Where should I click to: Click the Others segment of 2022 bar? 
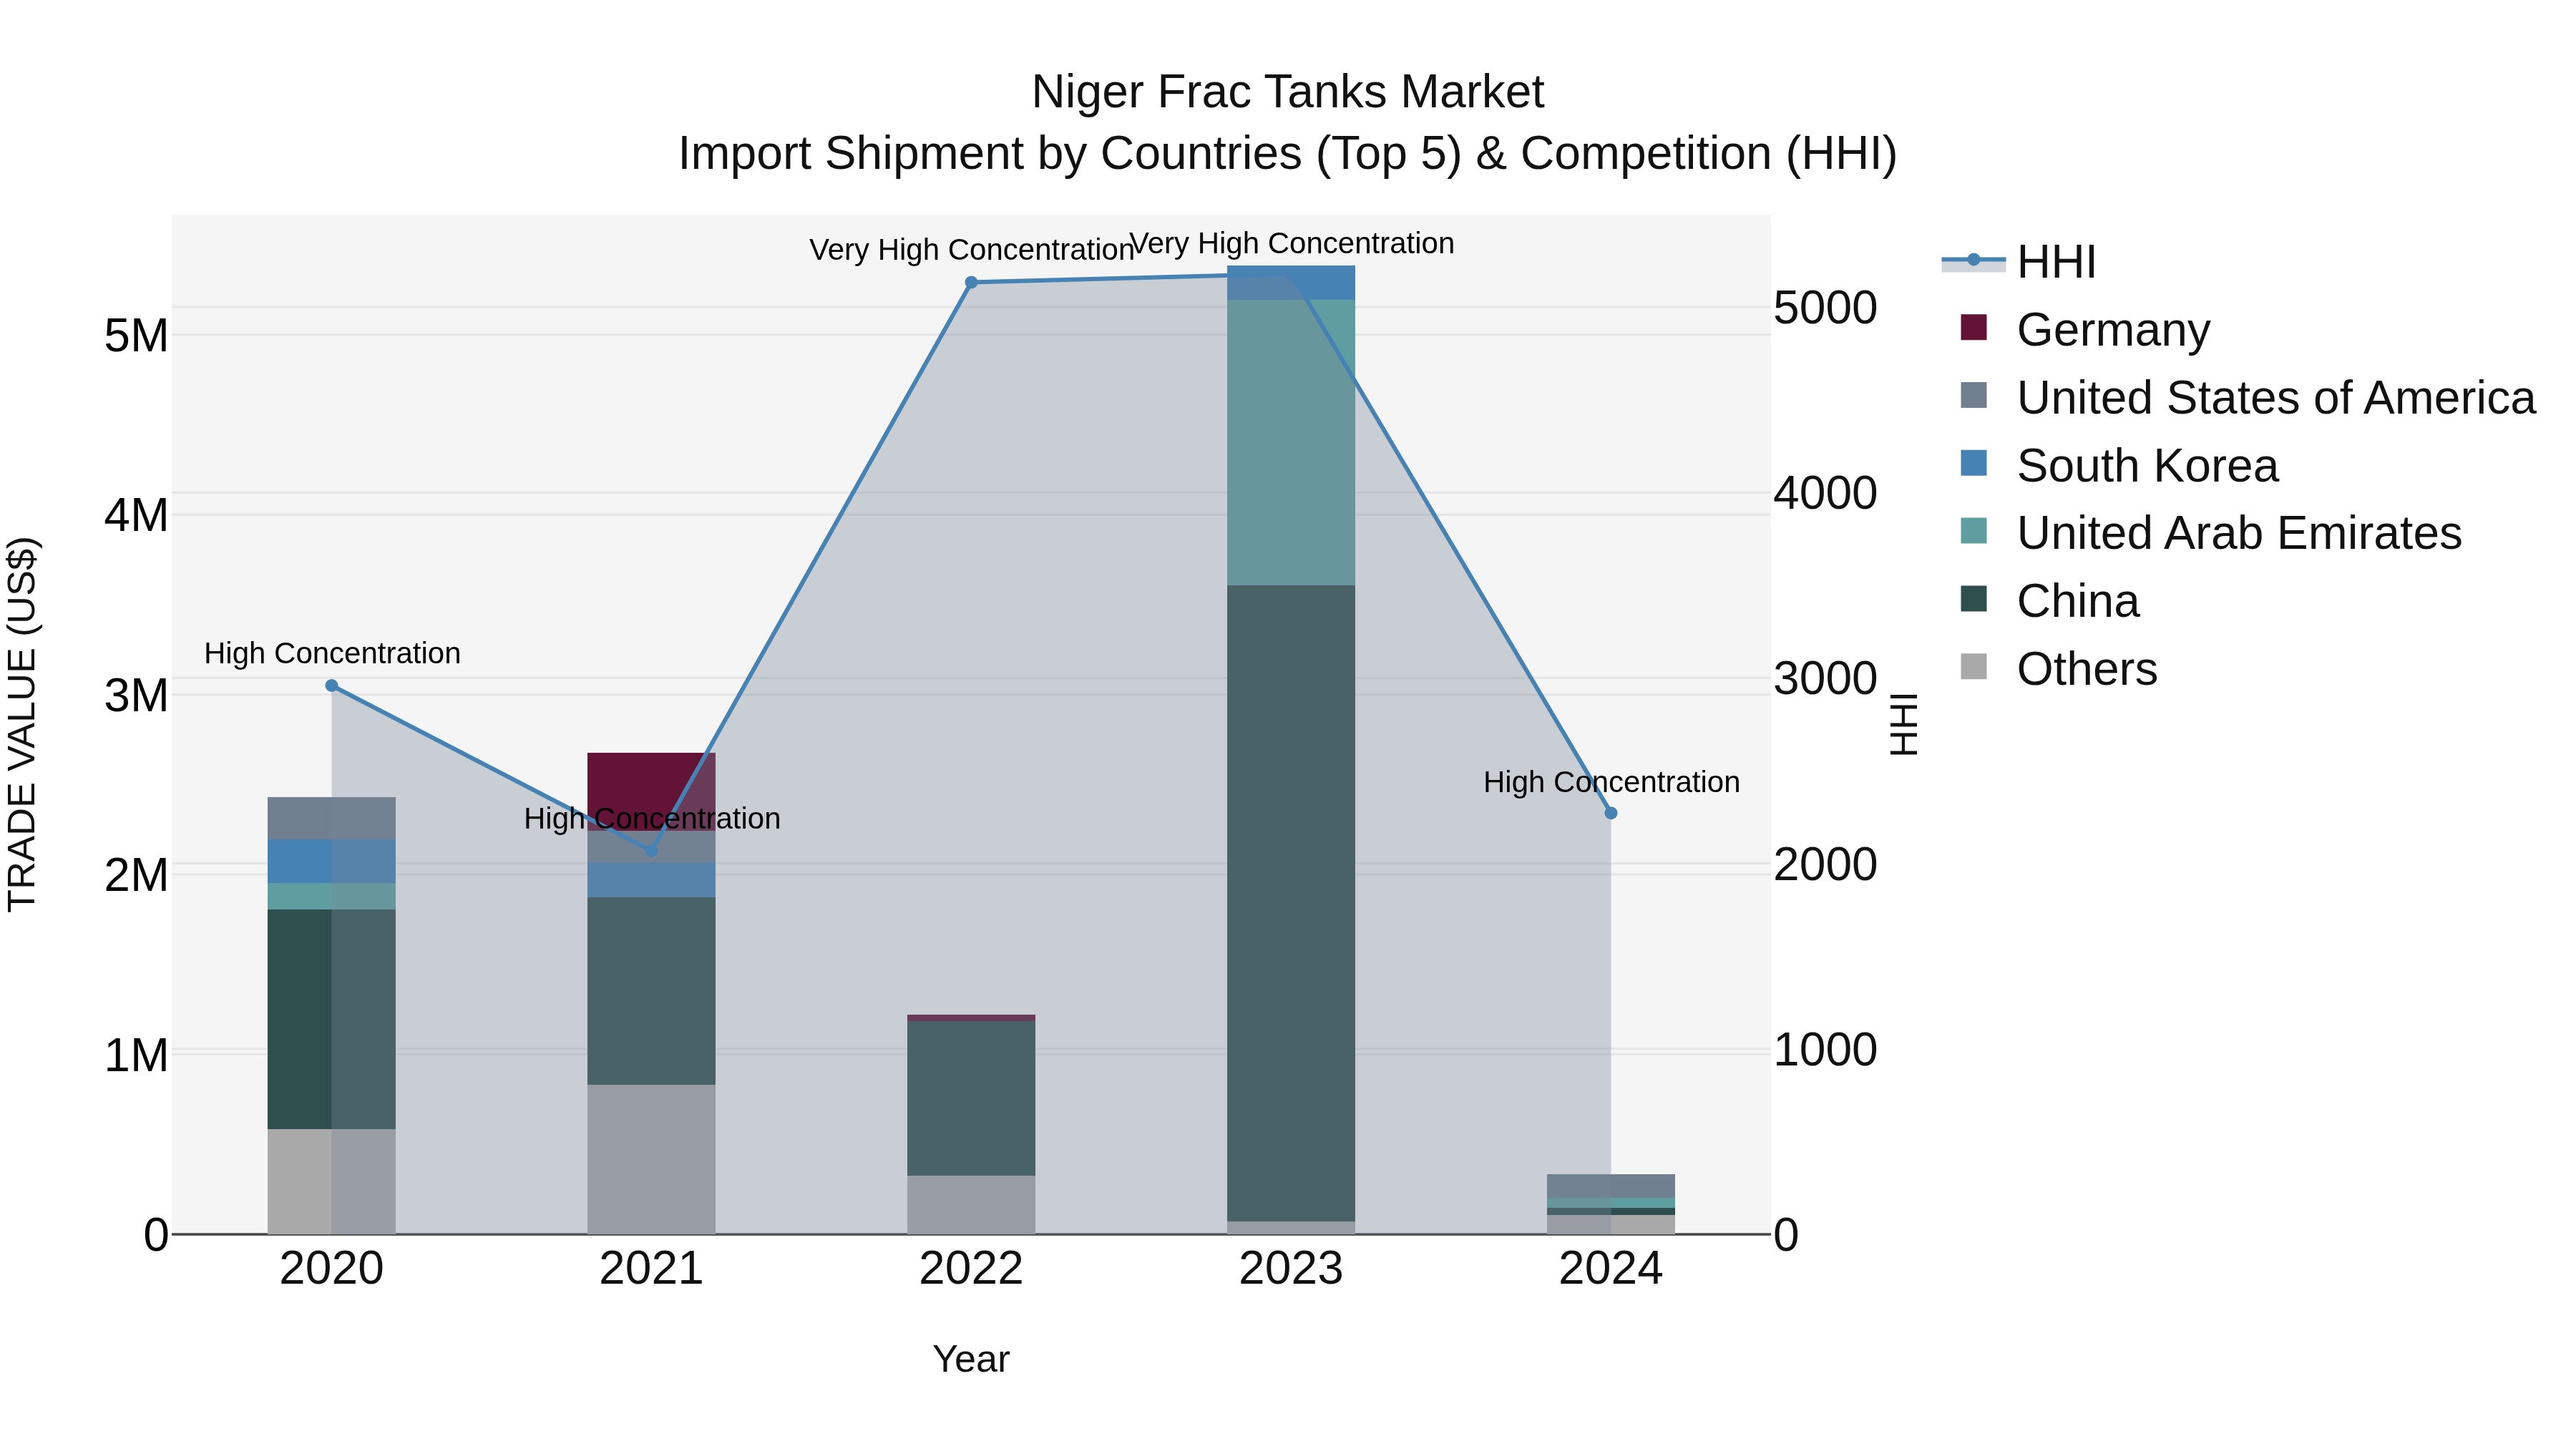971,1205
